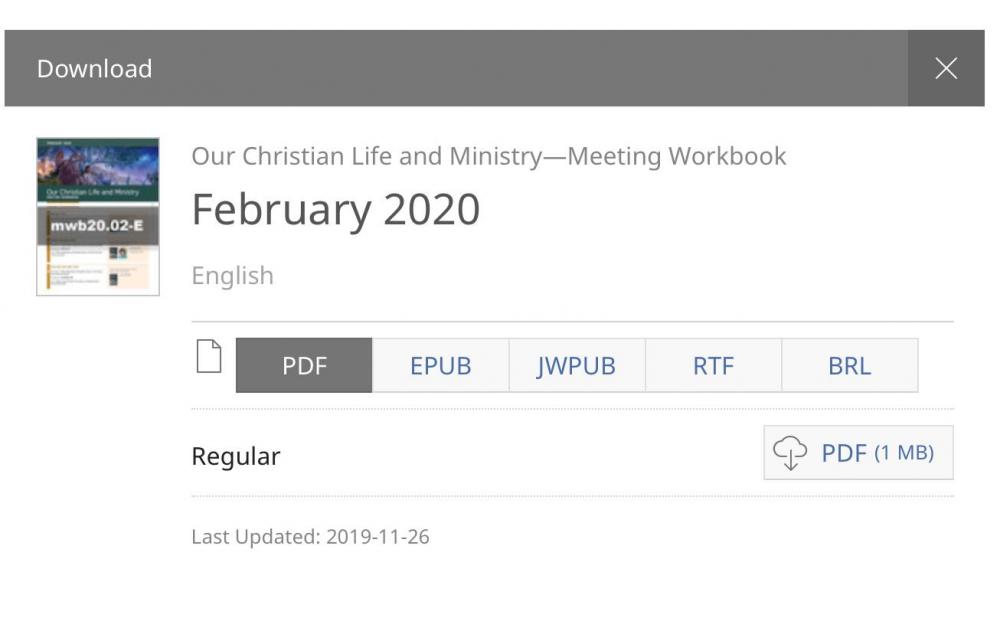
Task: Switch to the EPUB format tab
Action: click(x=440, y=366)
